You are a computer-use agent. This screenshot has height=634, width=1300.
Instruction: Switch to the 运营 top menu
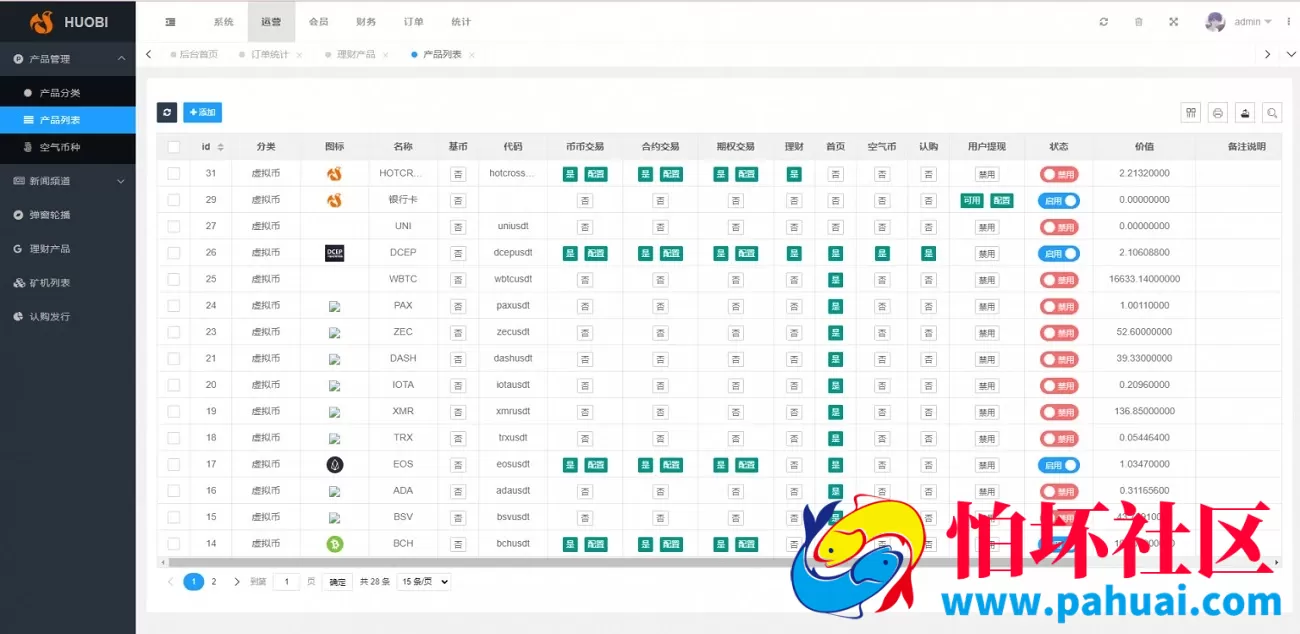click(271, 22)
